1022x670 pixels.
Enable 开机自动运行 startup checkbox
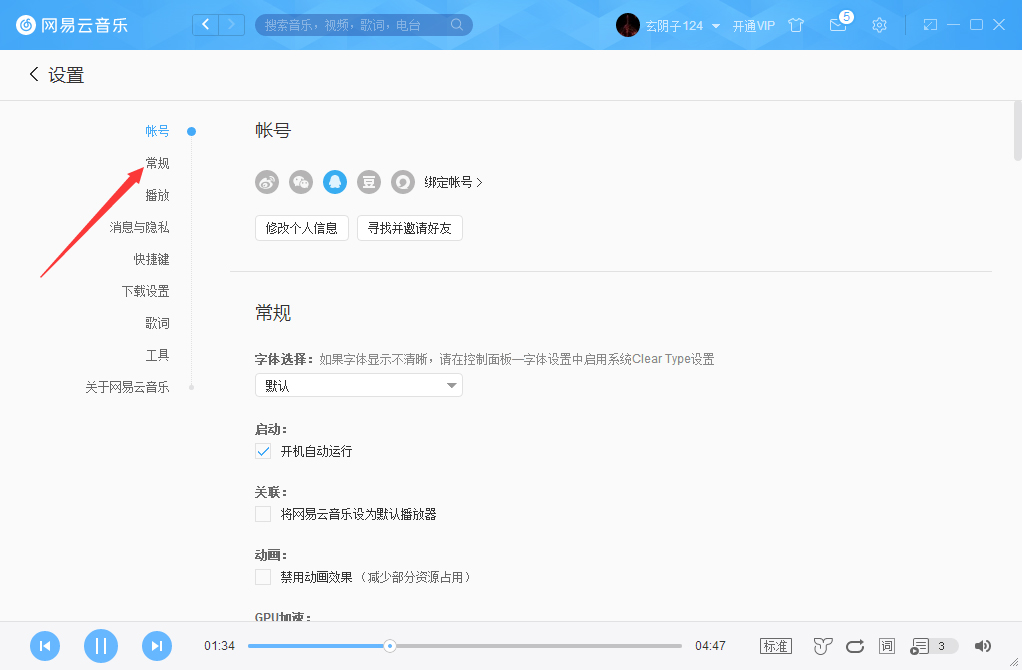(x=263, y=451)
